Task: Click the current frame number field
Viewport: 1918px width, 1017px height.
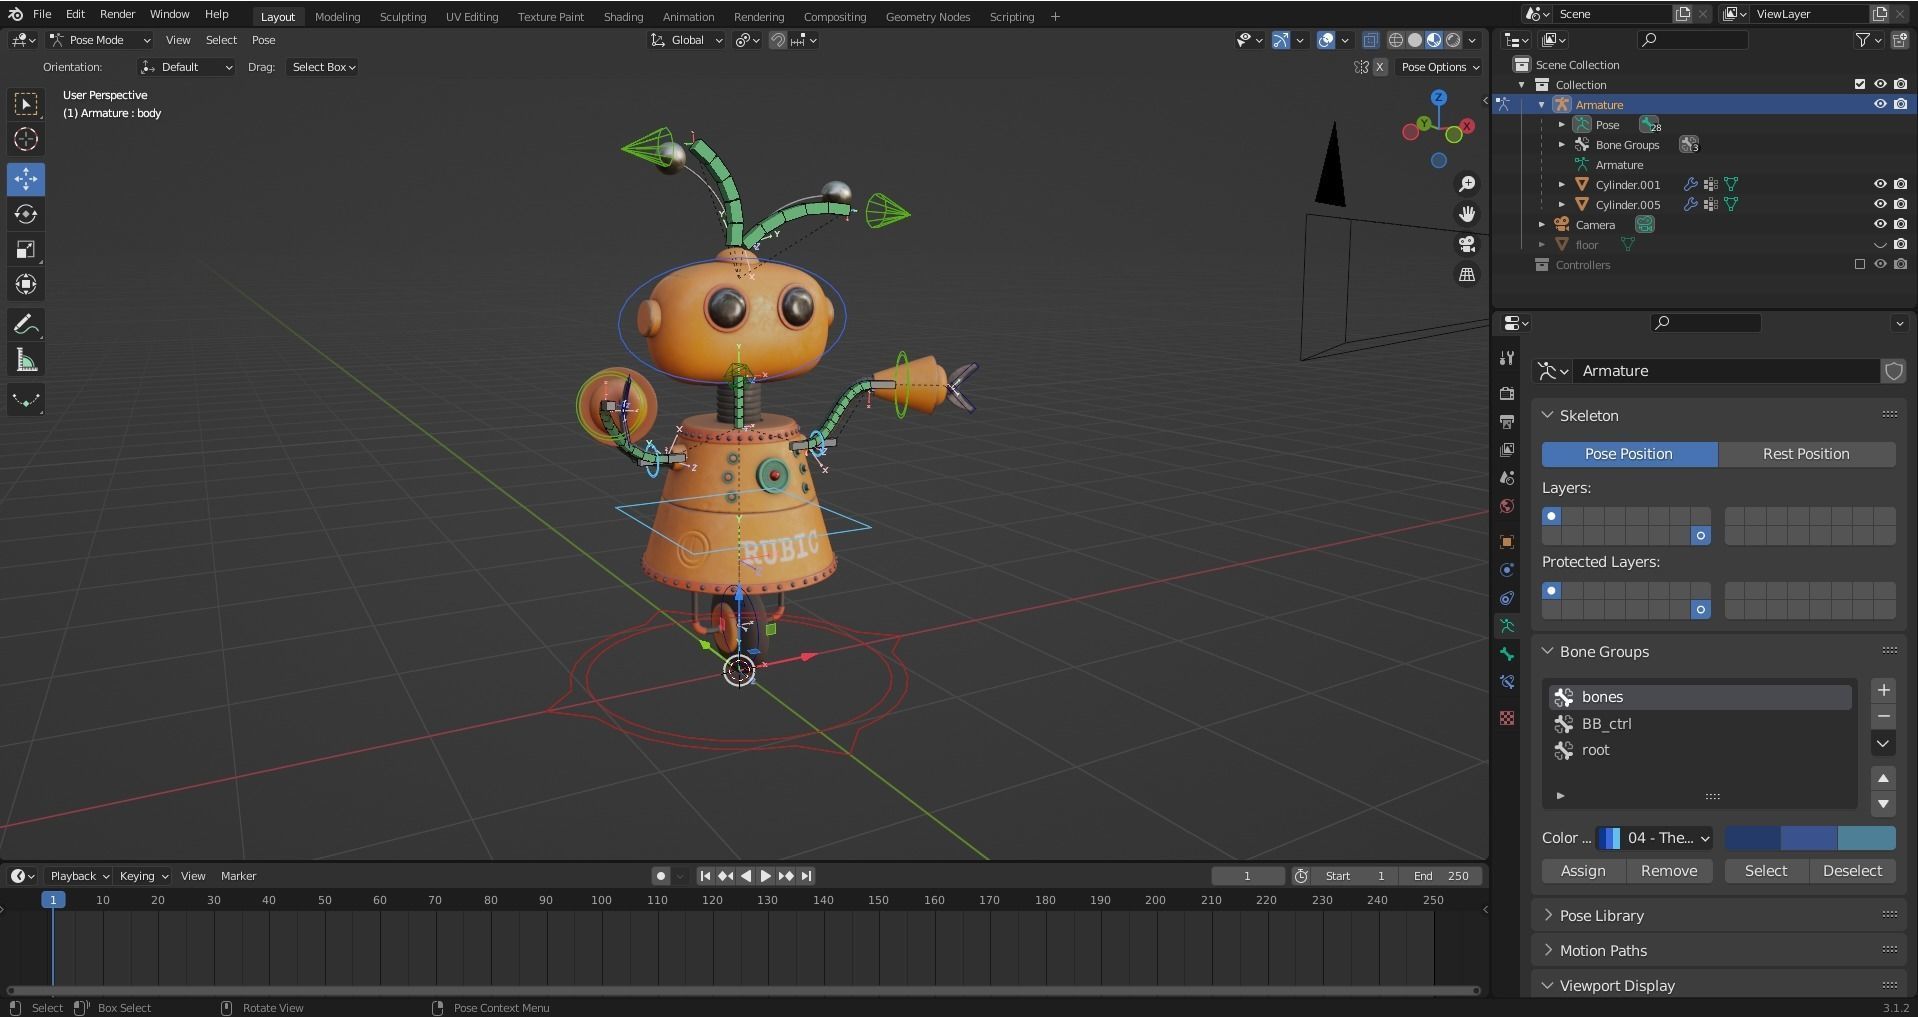Action: 1248,876
